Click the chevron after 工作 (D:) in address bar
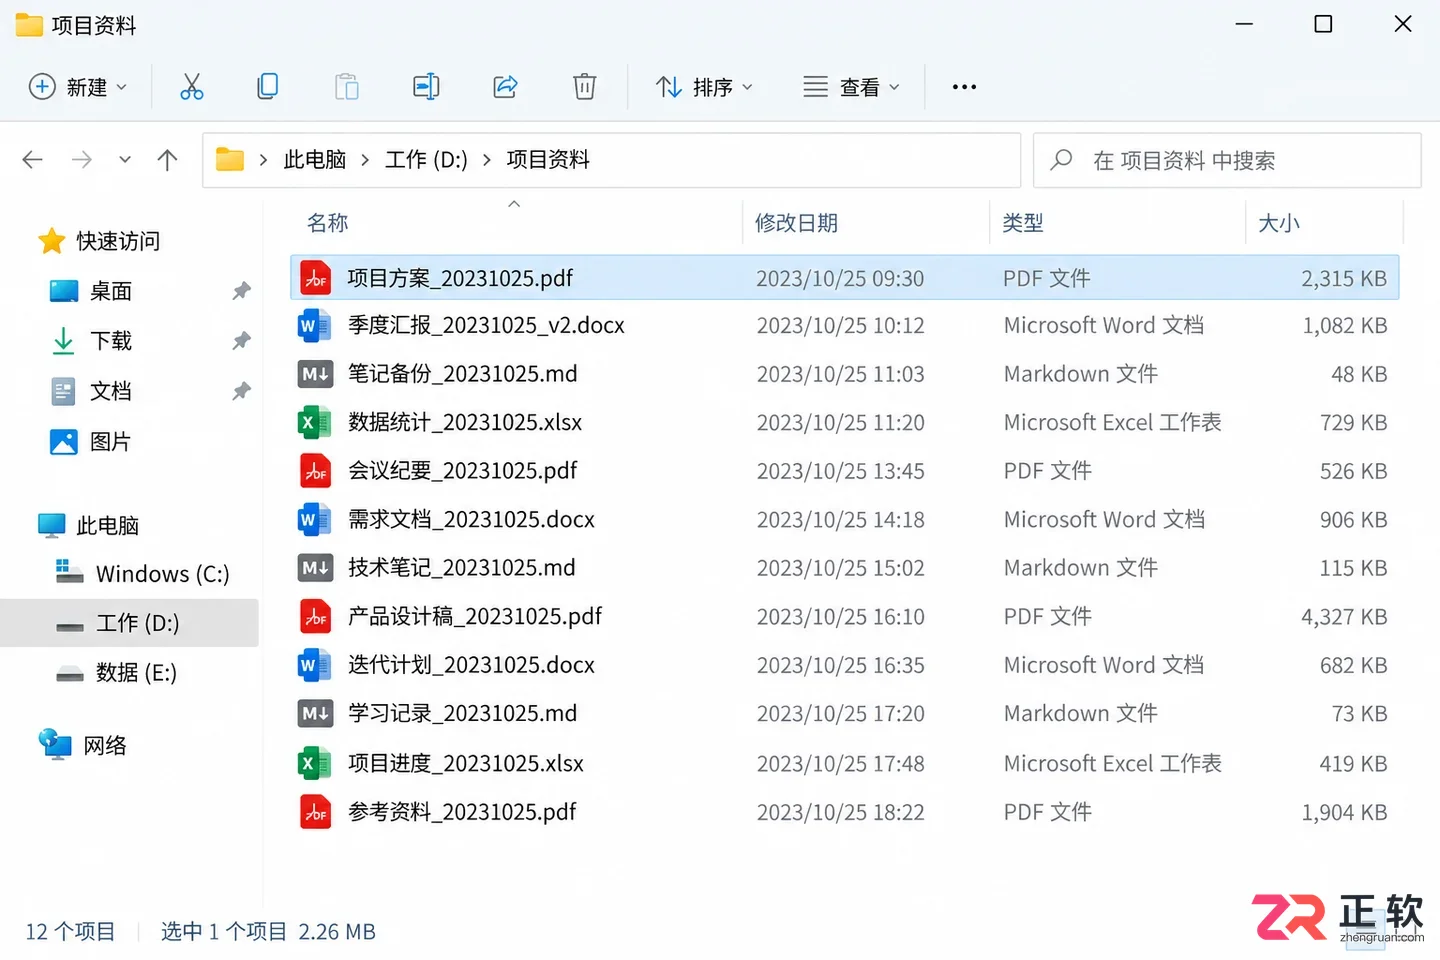Image resolution: width=1440 pixels, height=960 pixels. pos(487,160)
